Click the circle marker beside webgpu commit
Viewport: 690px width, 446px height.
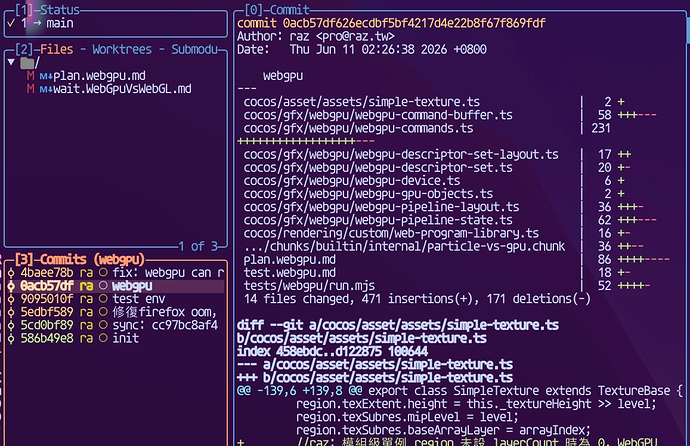(x=103, y=286)
